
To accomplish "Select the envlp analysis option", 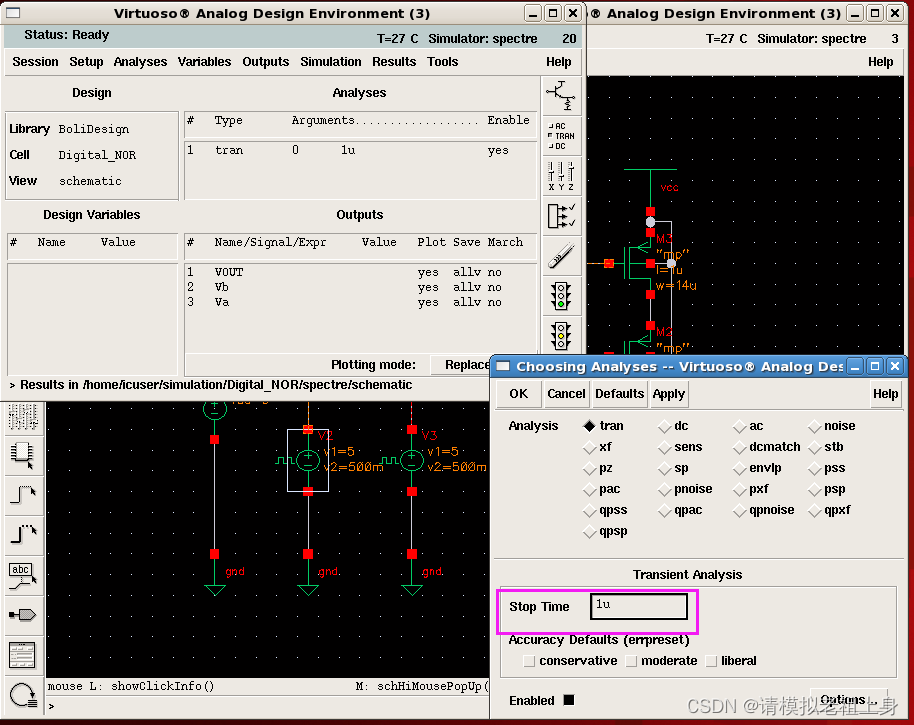I will (x=740, y=468).
